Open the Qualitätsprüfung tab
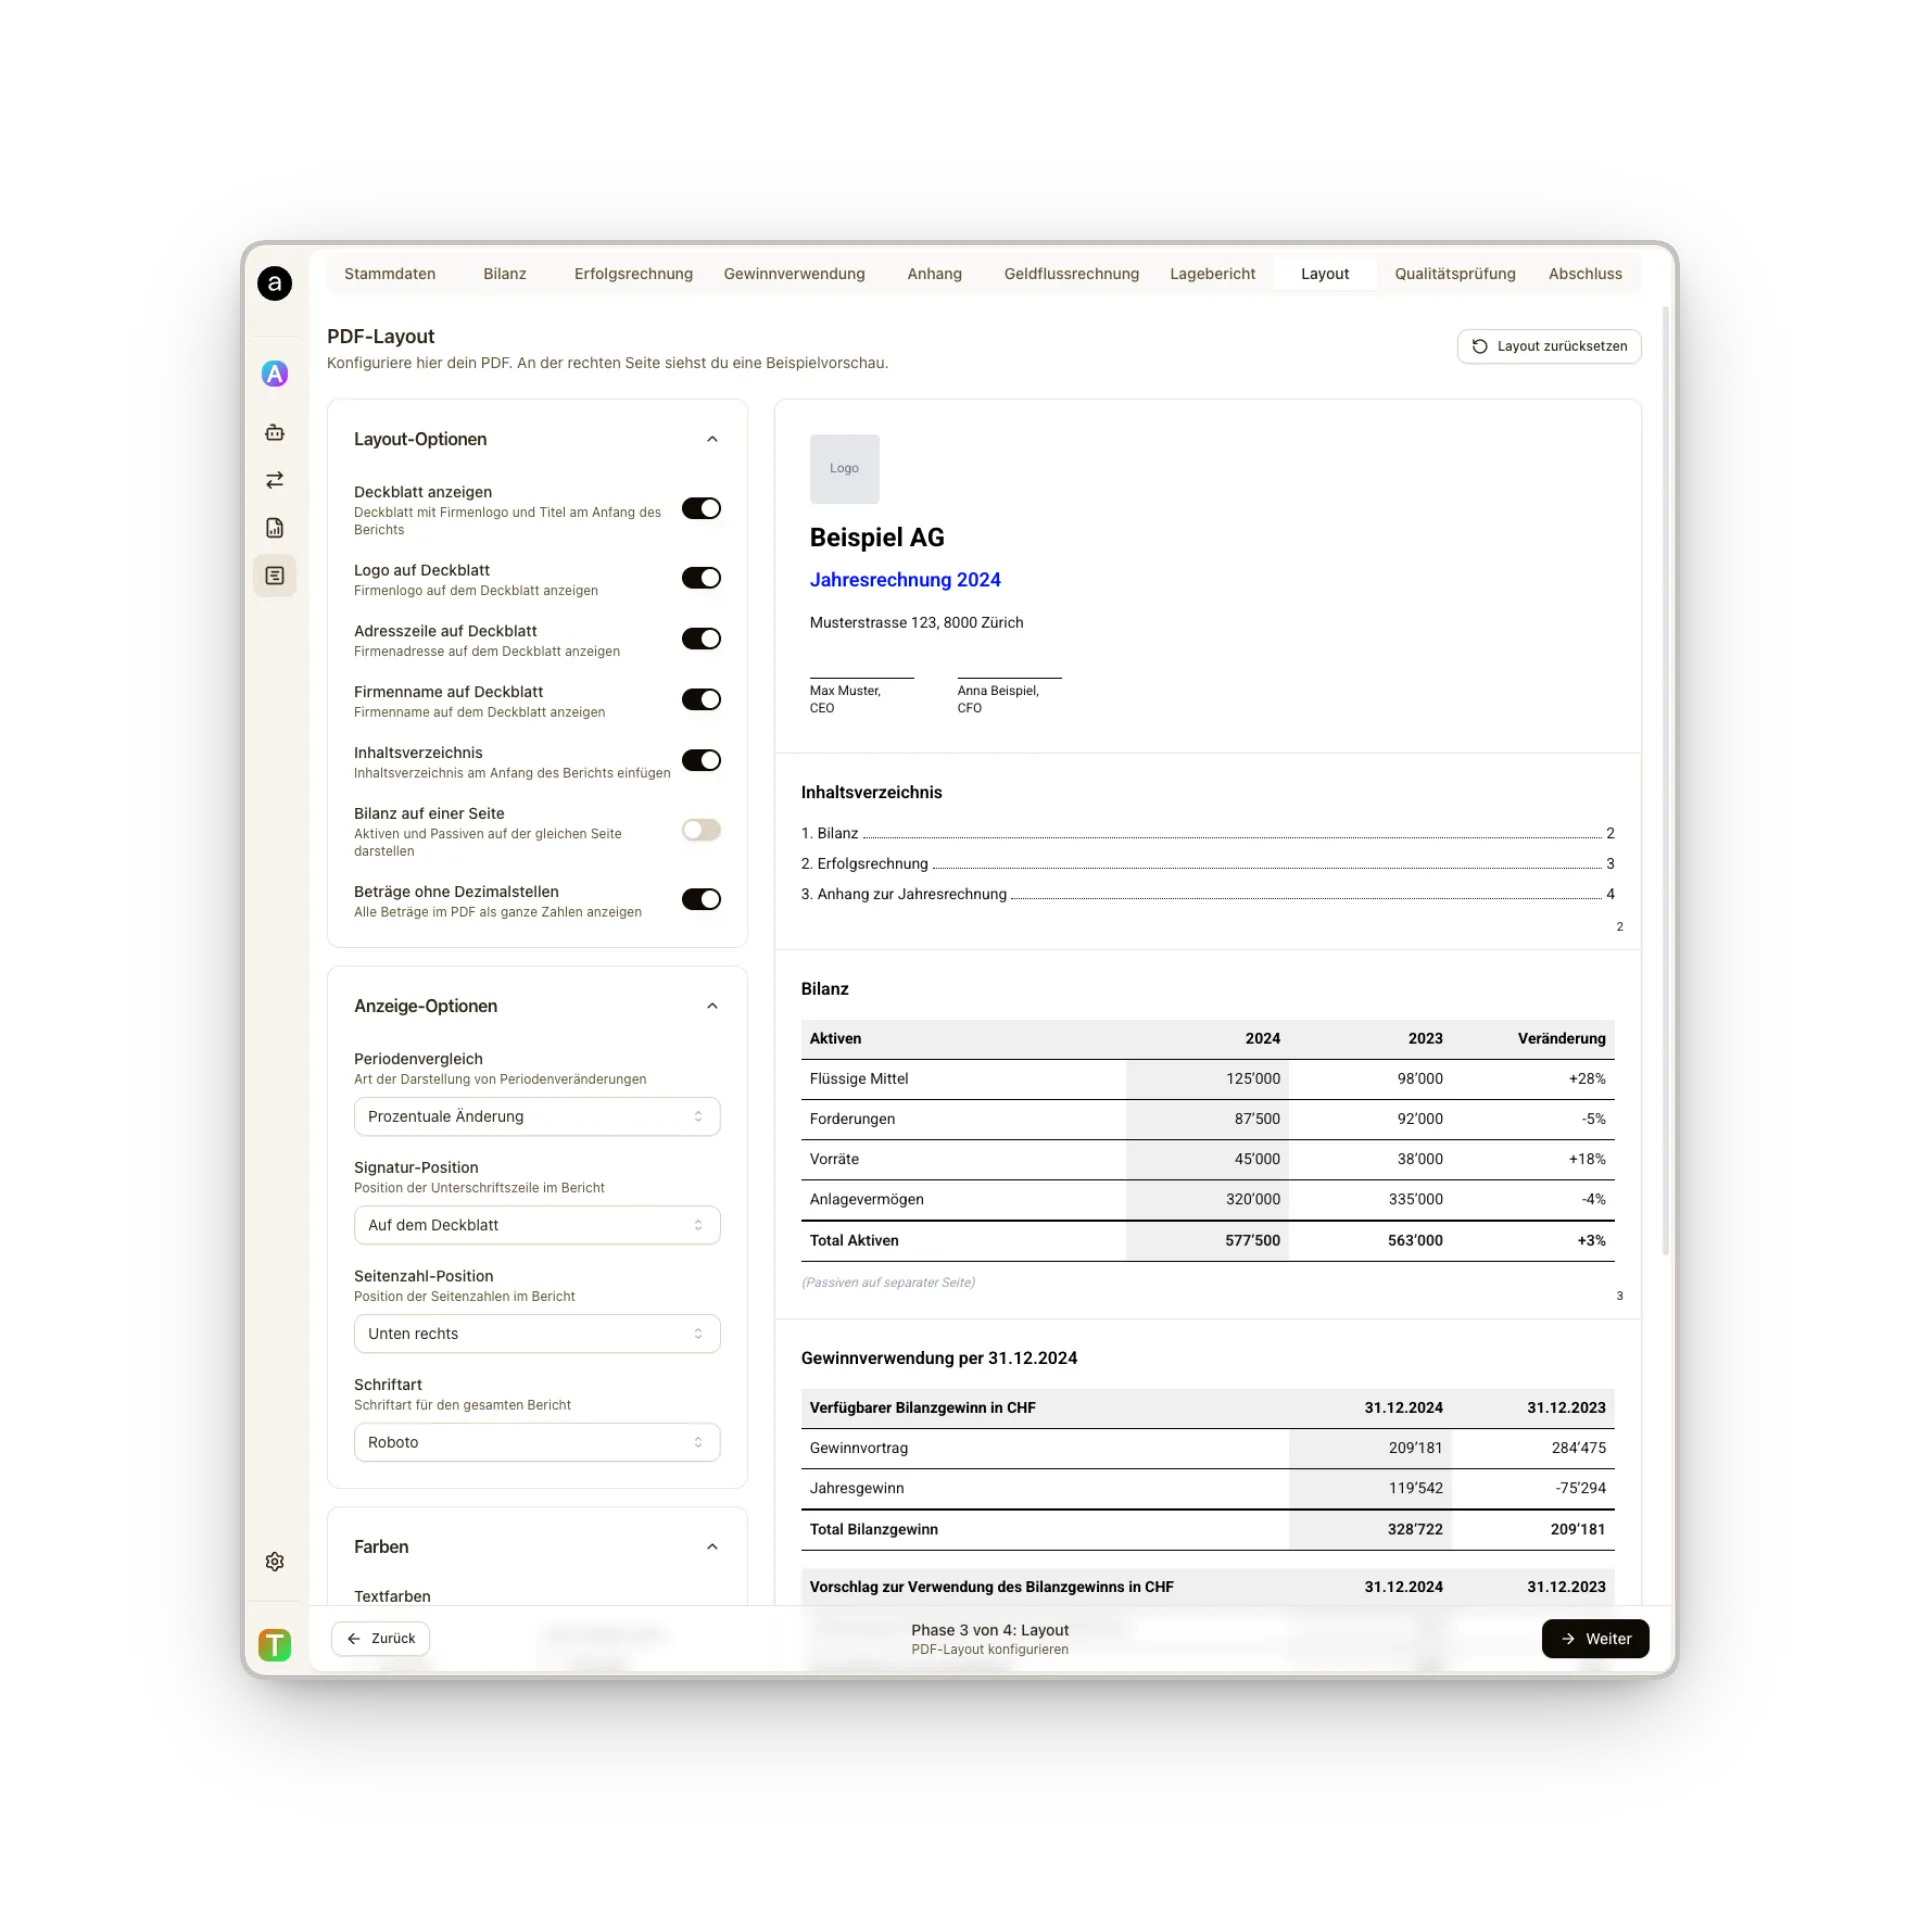Screen dimensions: 1920x1920 click(x=1455, y=273)
